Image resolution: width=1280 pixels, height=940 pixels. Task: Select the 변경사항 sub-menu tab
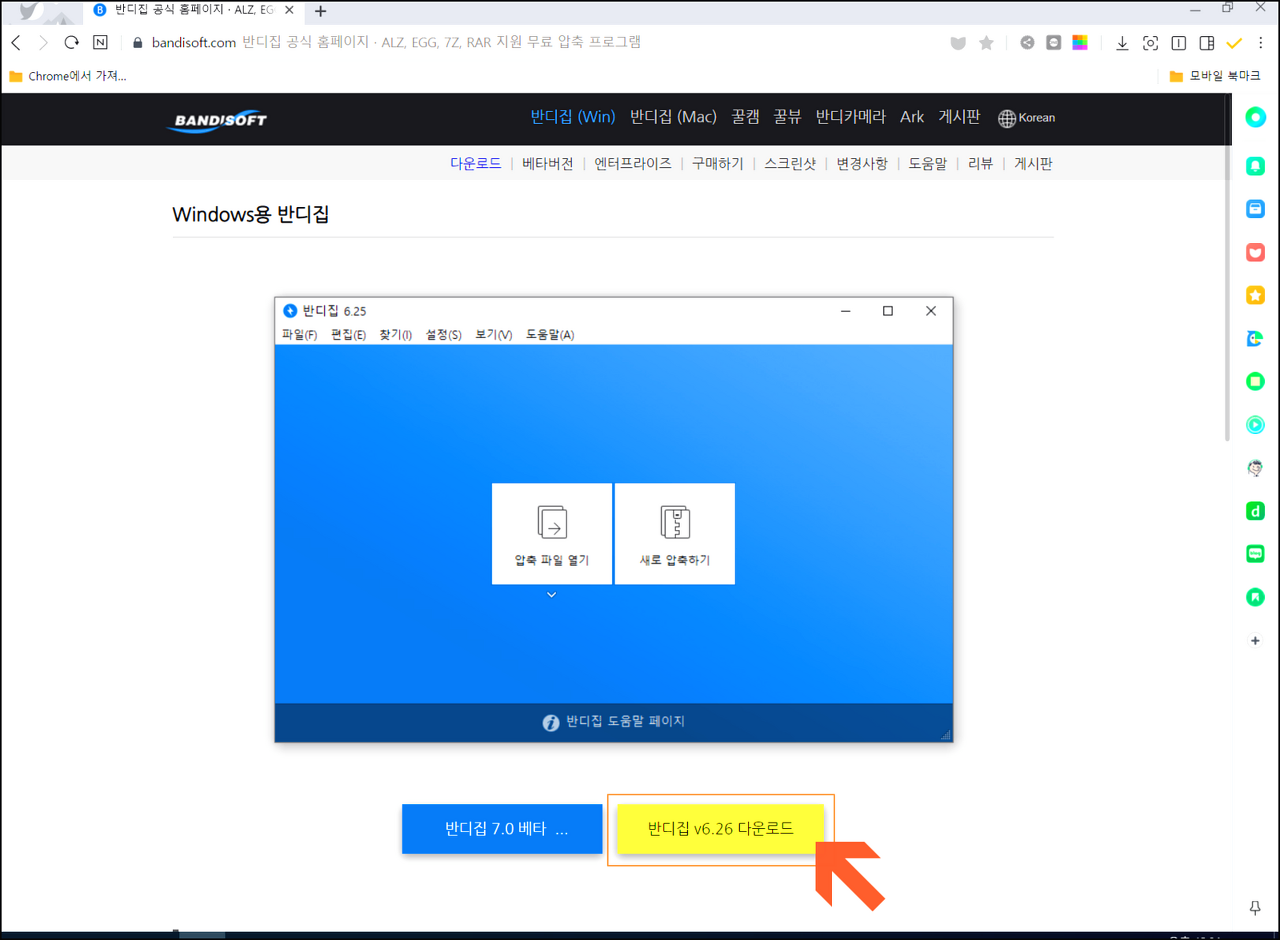point(862,163)
